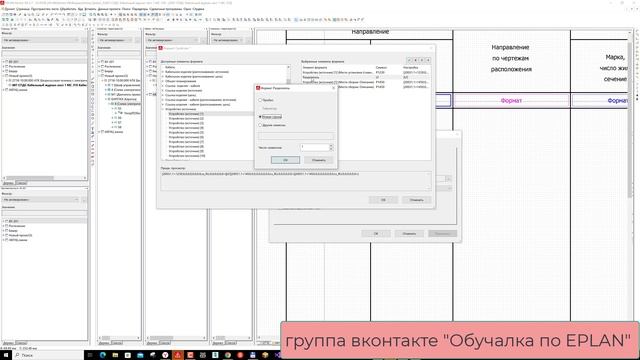Click the other-symbols text field in separator dialog
640x360 pixels.
click(296, 136)
